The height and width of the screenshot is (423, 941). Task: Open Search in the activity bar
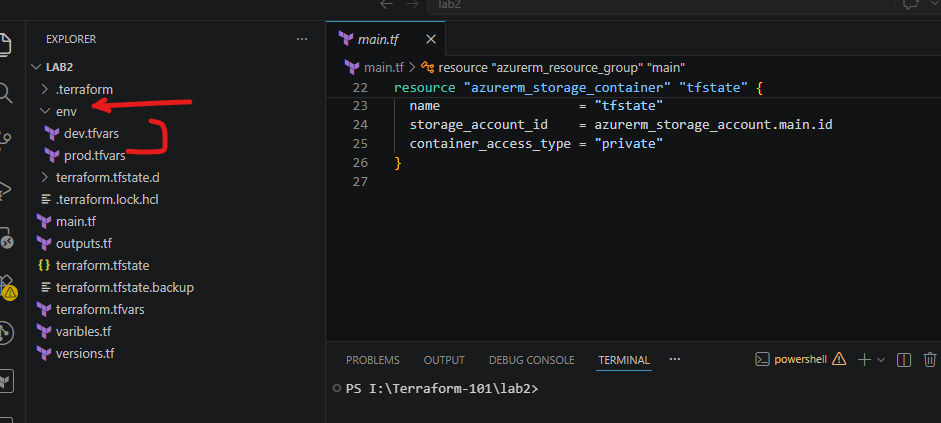coord(5,92)
